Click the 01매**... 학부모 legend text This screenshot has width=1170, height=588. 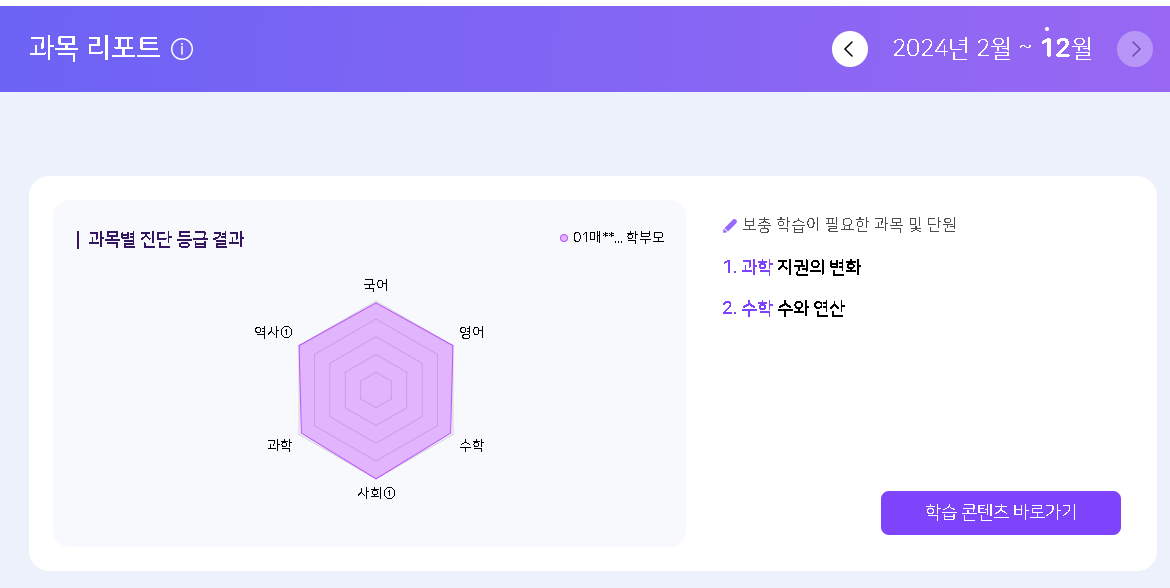(x=618, y=238)
